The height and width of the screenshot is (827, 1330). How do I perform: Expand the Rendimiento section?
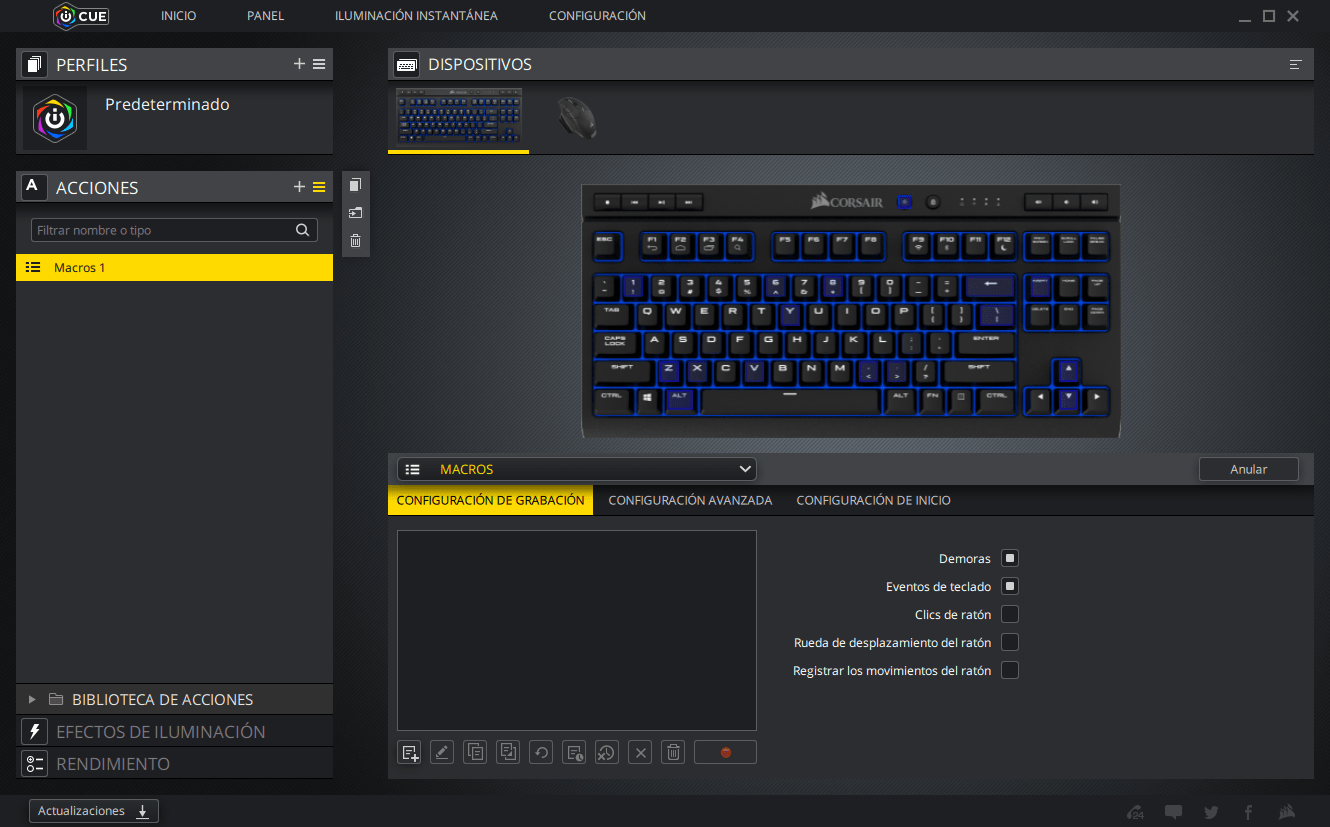pyautogui.click(x=174, y=764)
